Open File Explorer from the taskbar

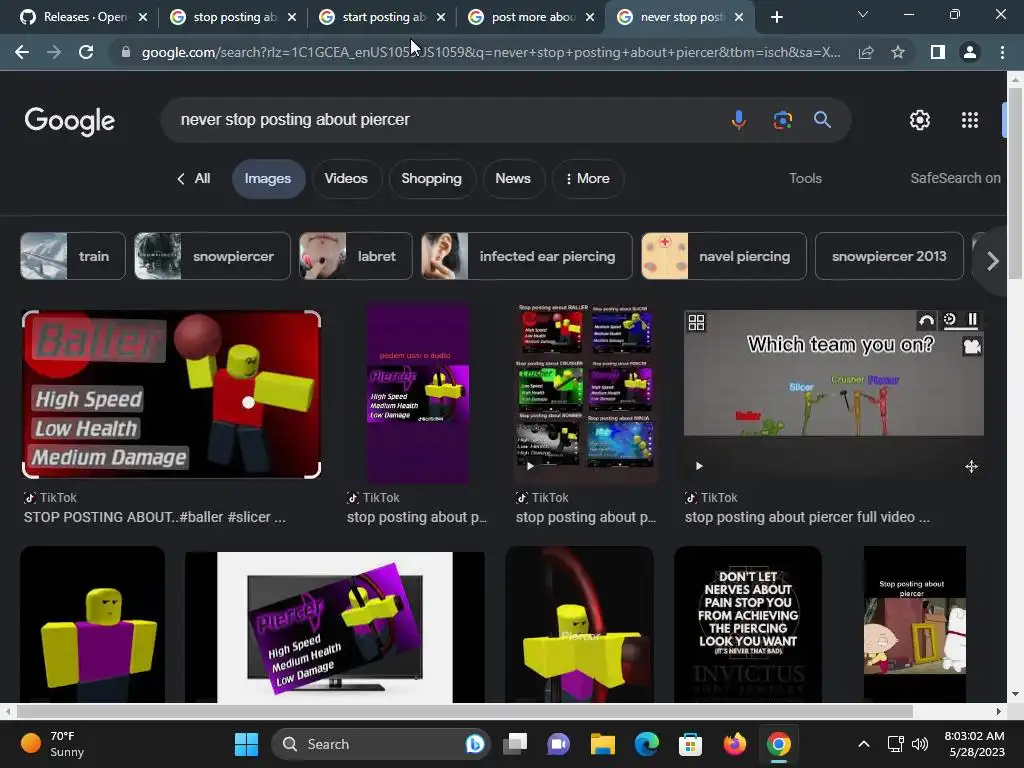point(603,744)
